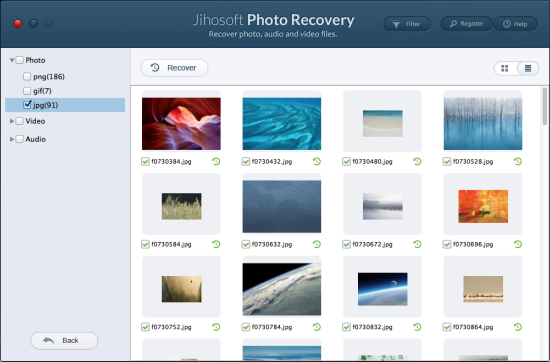Image resolution: width=550 pixels, height=362 pixels.
Task: Open the beach shoreline thumbnail f0730480.jpg
Action: [x=382, y=123]
